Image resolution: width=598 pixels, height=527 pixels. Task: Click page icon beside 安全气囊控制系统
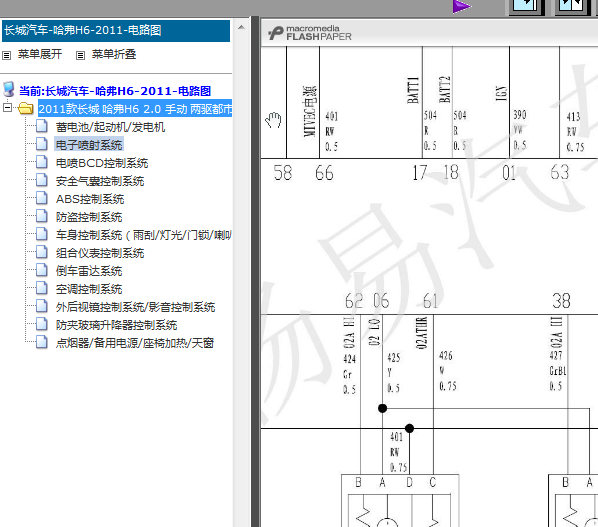[42, 180]
